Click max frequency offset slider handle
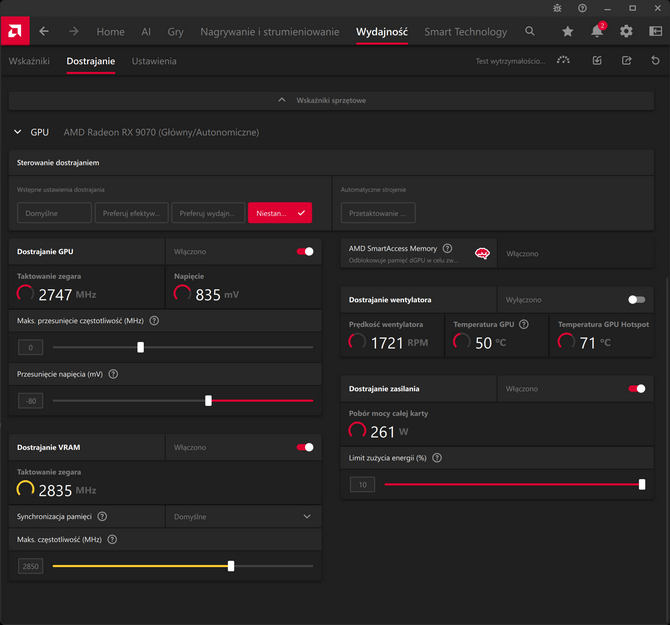 141,347
